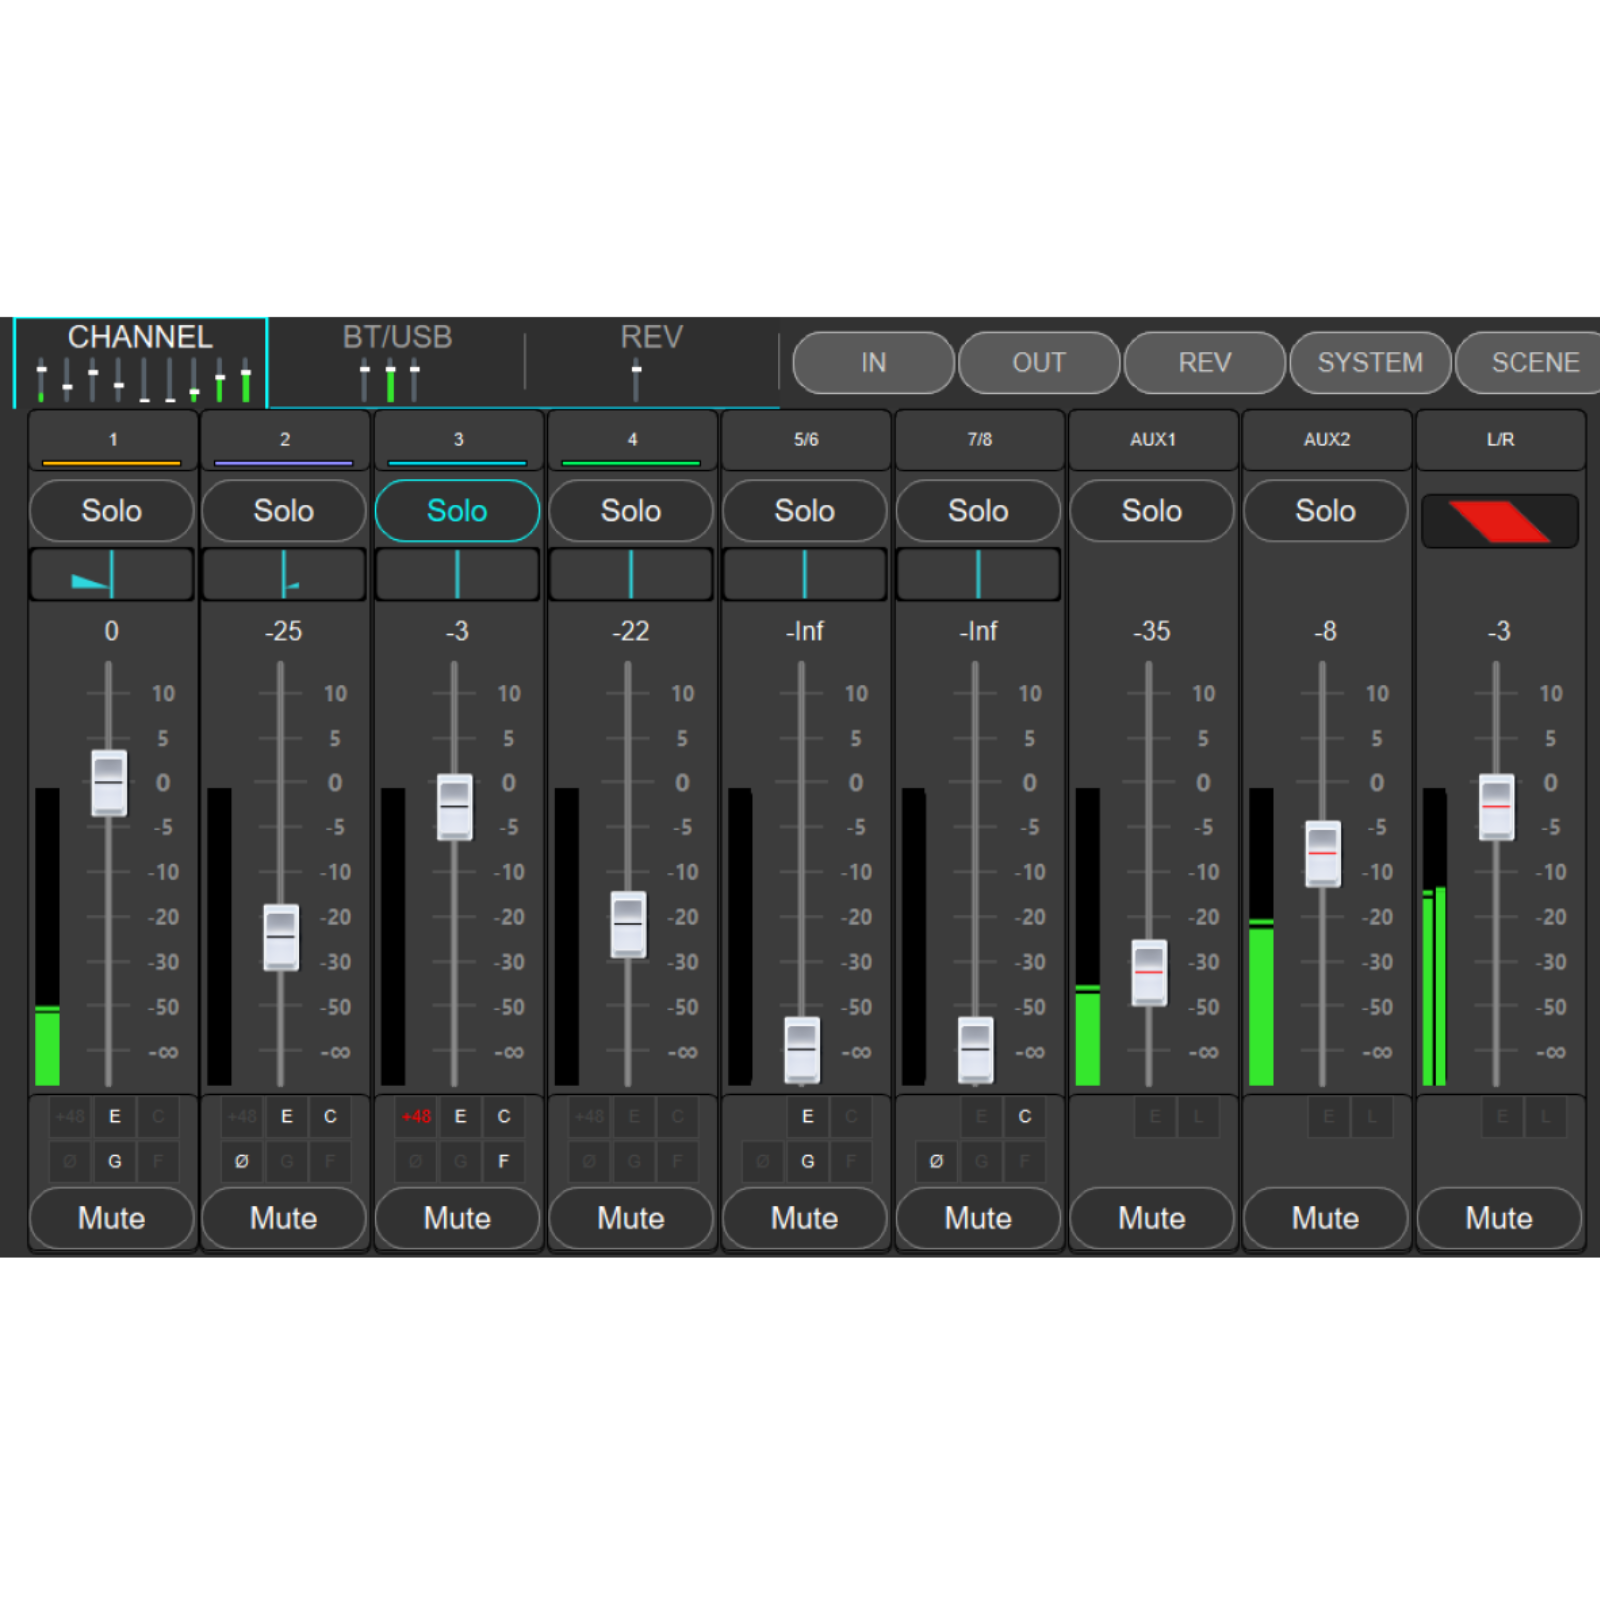Click the red icon on L/R strip

[x=1498, y=520]
